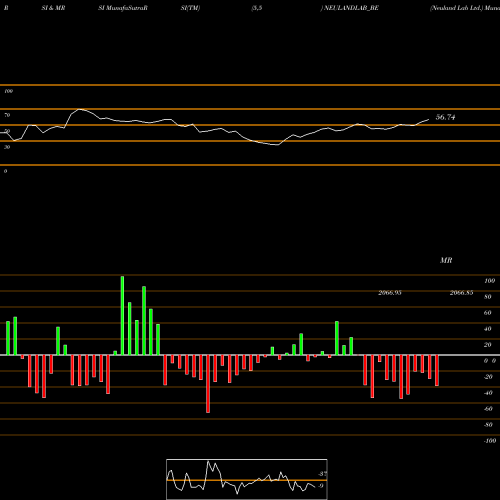Click the 30 level label on RSI chart
This screenshot has width=500, height=500.
point(7,147)
